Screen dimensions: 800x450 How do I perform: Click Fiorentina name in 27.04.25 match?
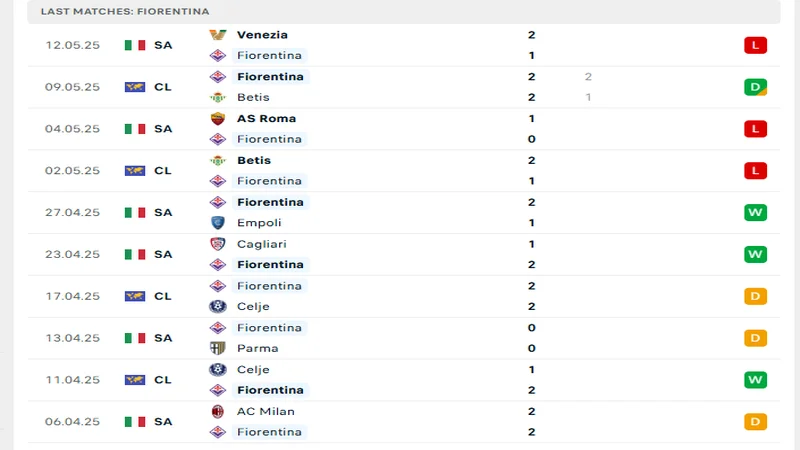click(x=270, y=202)
